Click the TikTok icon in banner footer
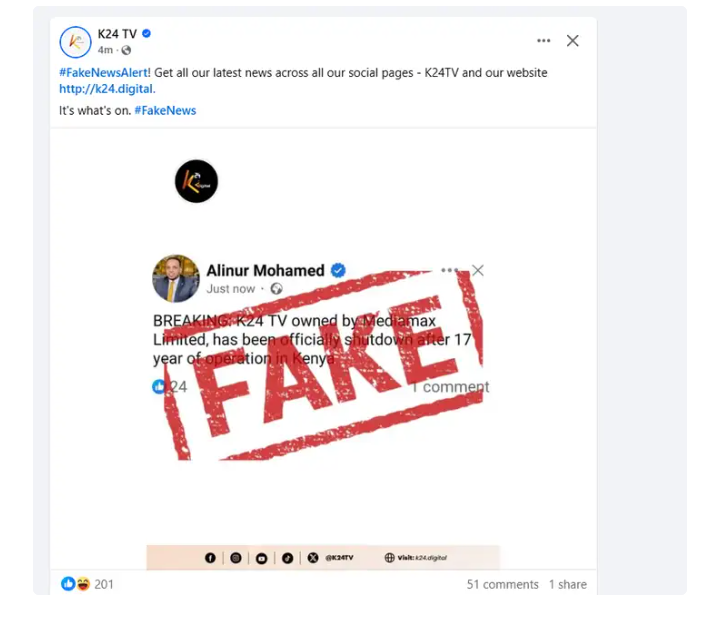 point(287,558)
